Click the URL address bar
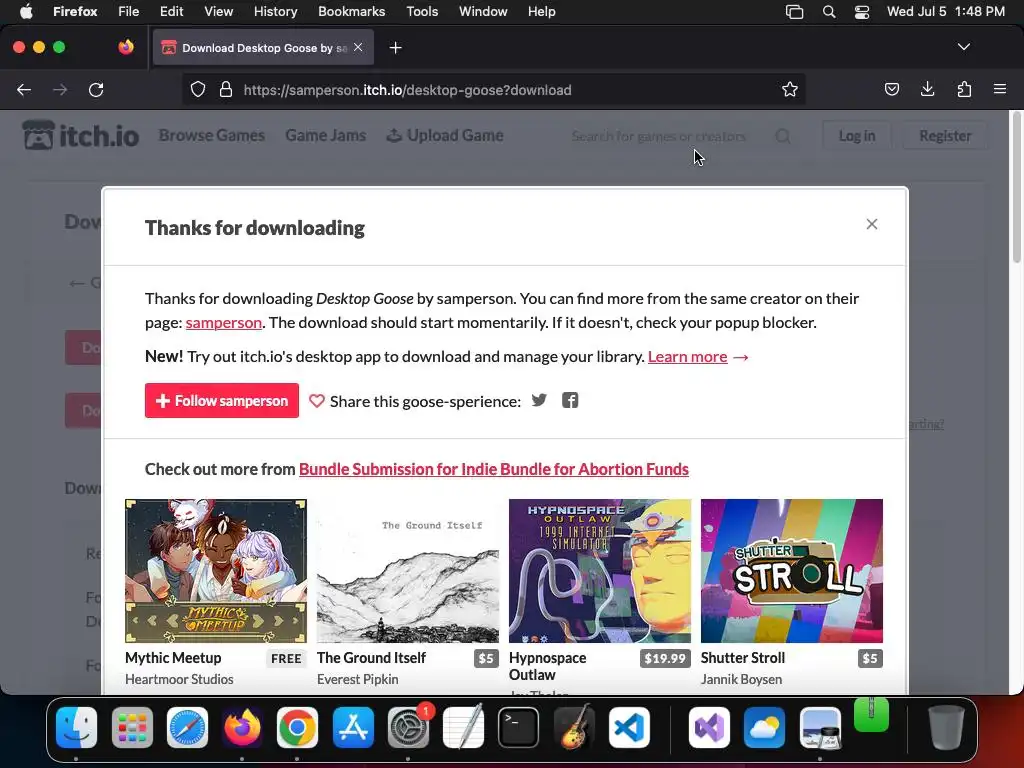 click(493, 90)
